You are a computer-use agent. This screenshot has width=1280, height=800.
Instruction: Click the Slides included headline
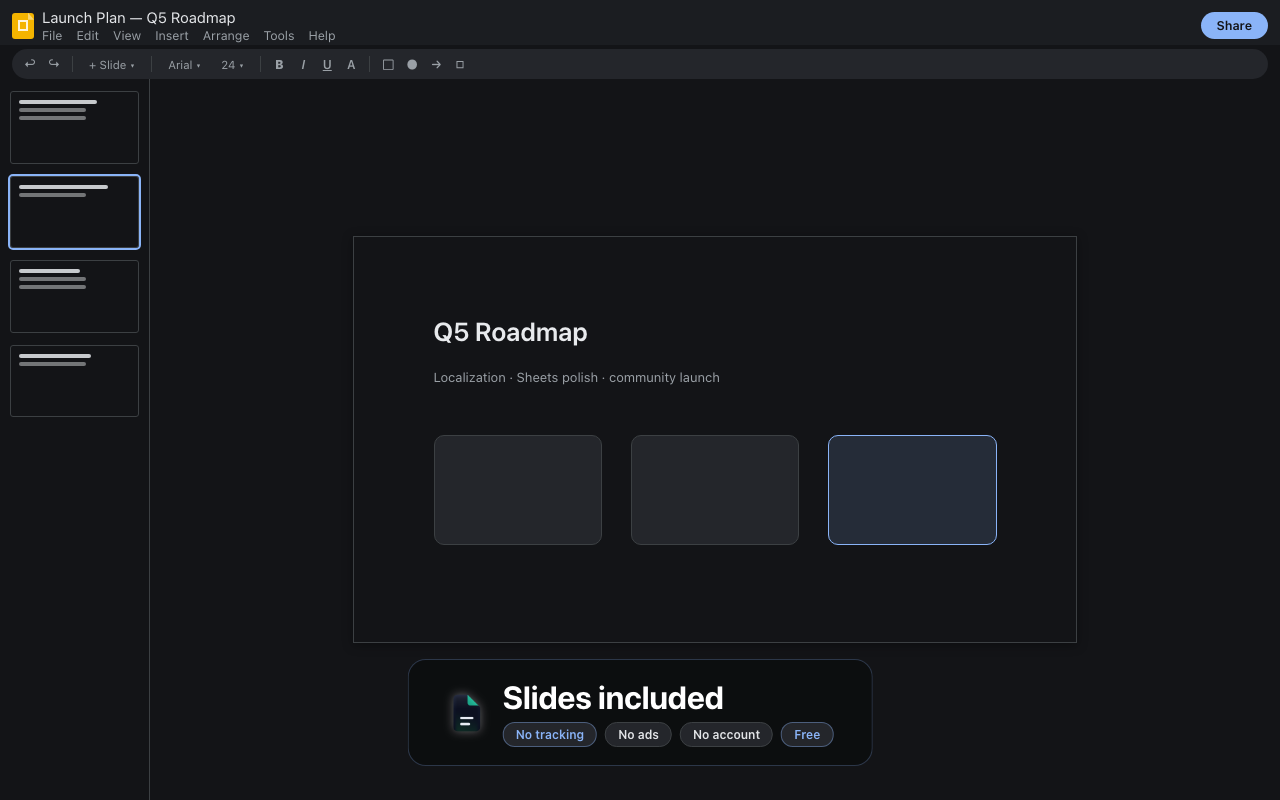[613, 698]
